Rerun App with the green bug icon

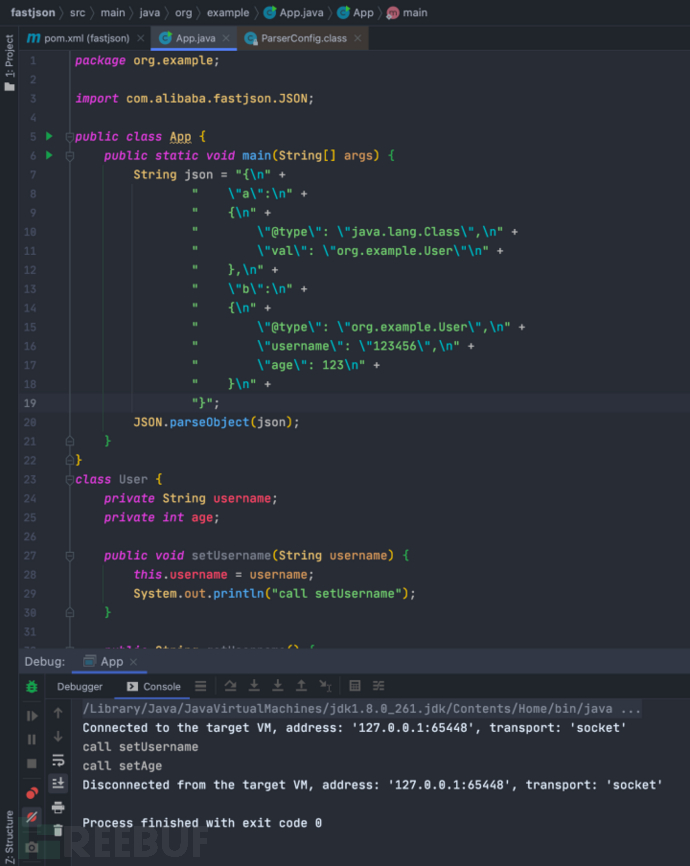(x=31, y=687)
